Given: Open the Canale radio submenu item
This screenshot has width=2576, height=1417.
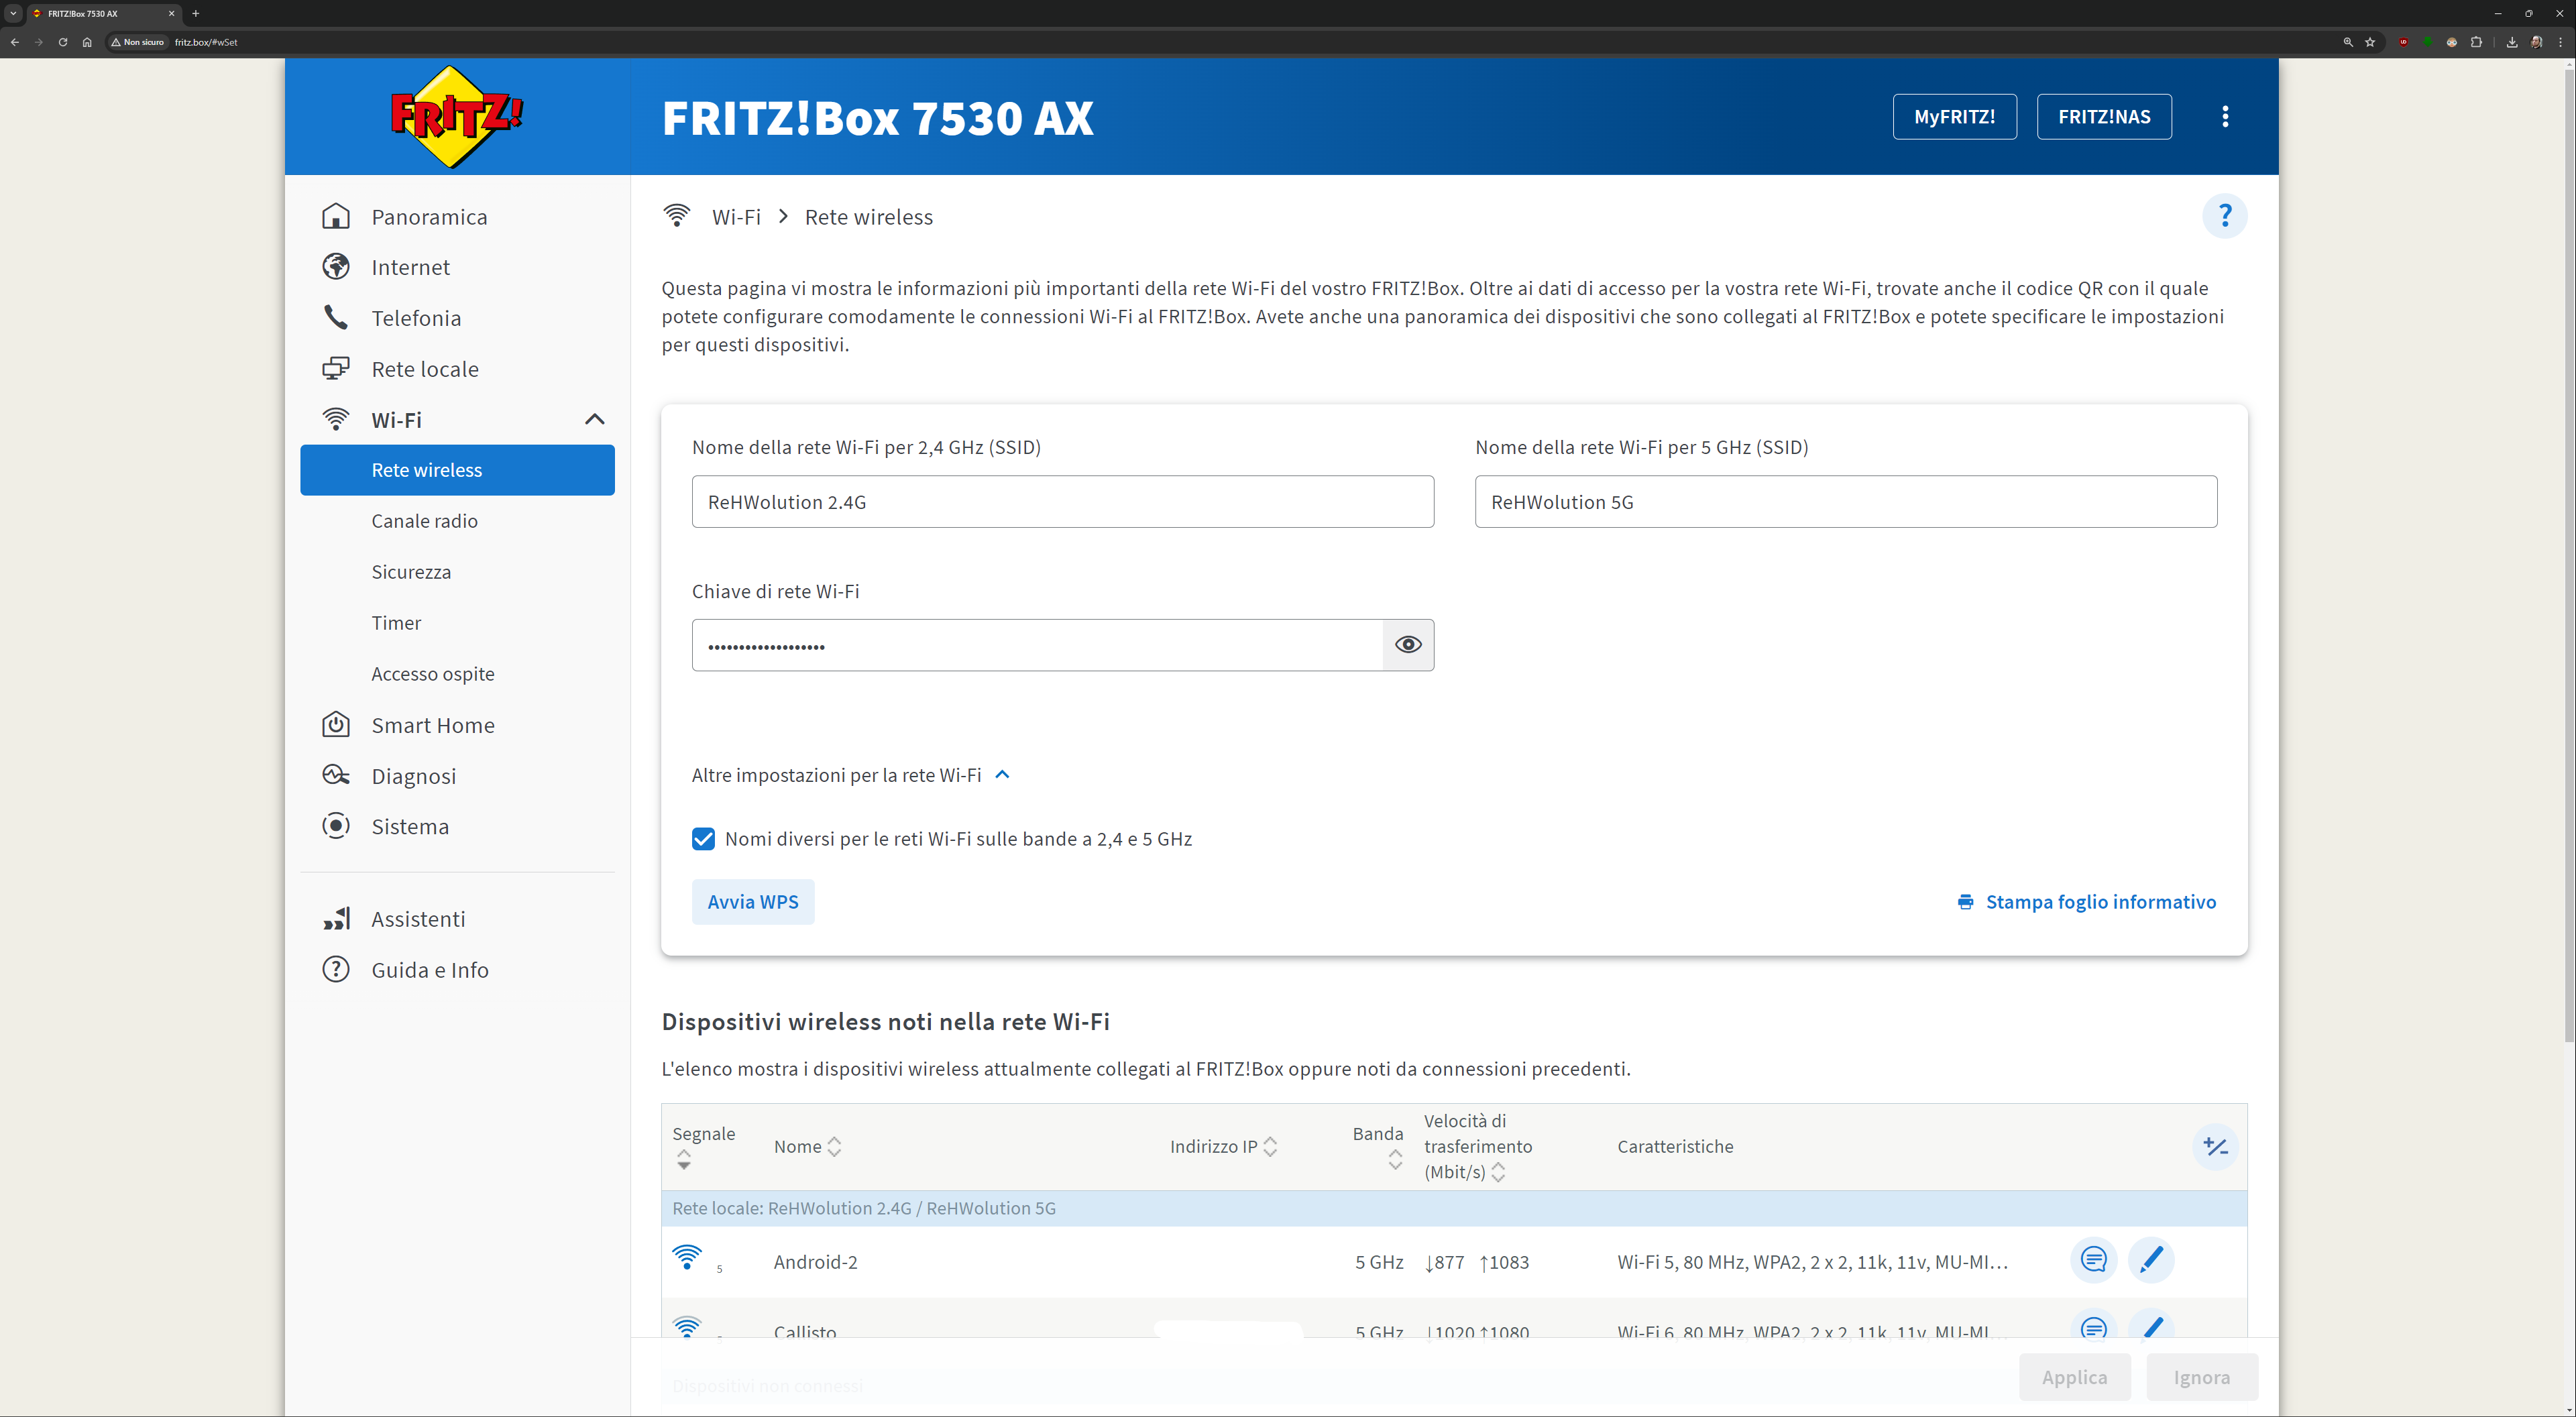Looking at the screenshot, I should pyautogui.click(x=424, y=521).
